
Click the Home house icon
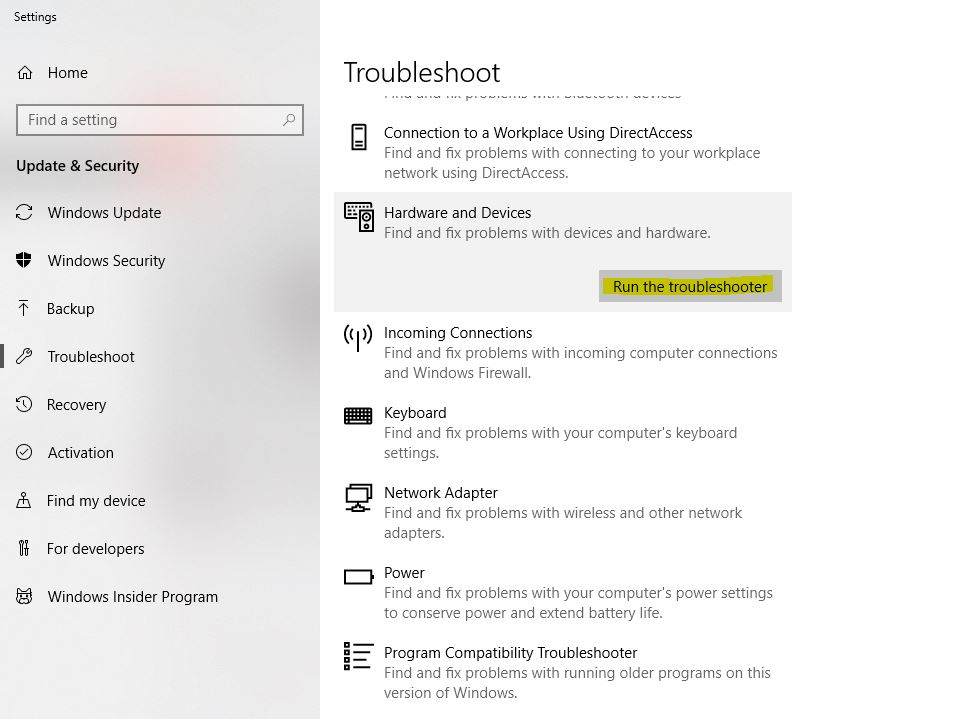click(27, 72)
